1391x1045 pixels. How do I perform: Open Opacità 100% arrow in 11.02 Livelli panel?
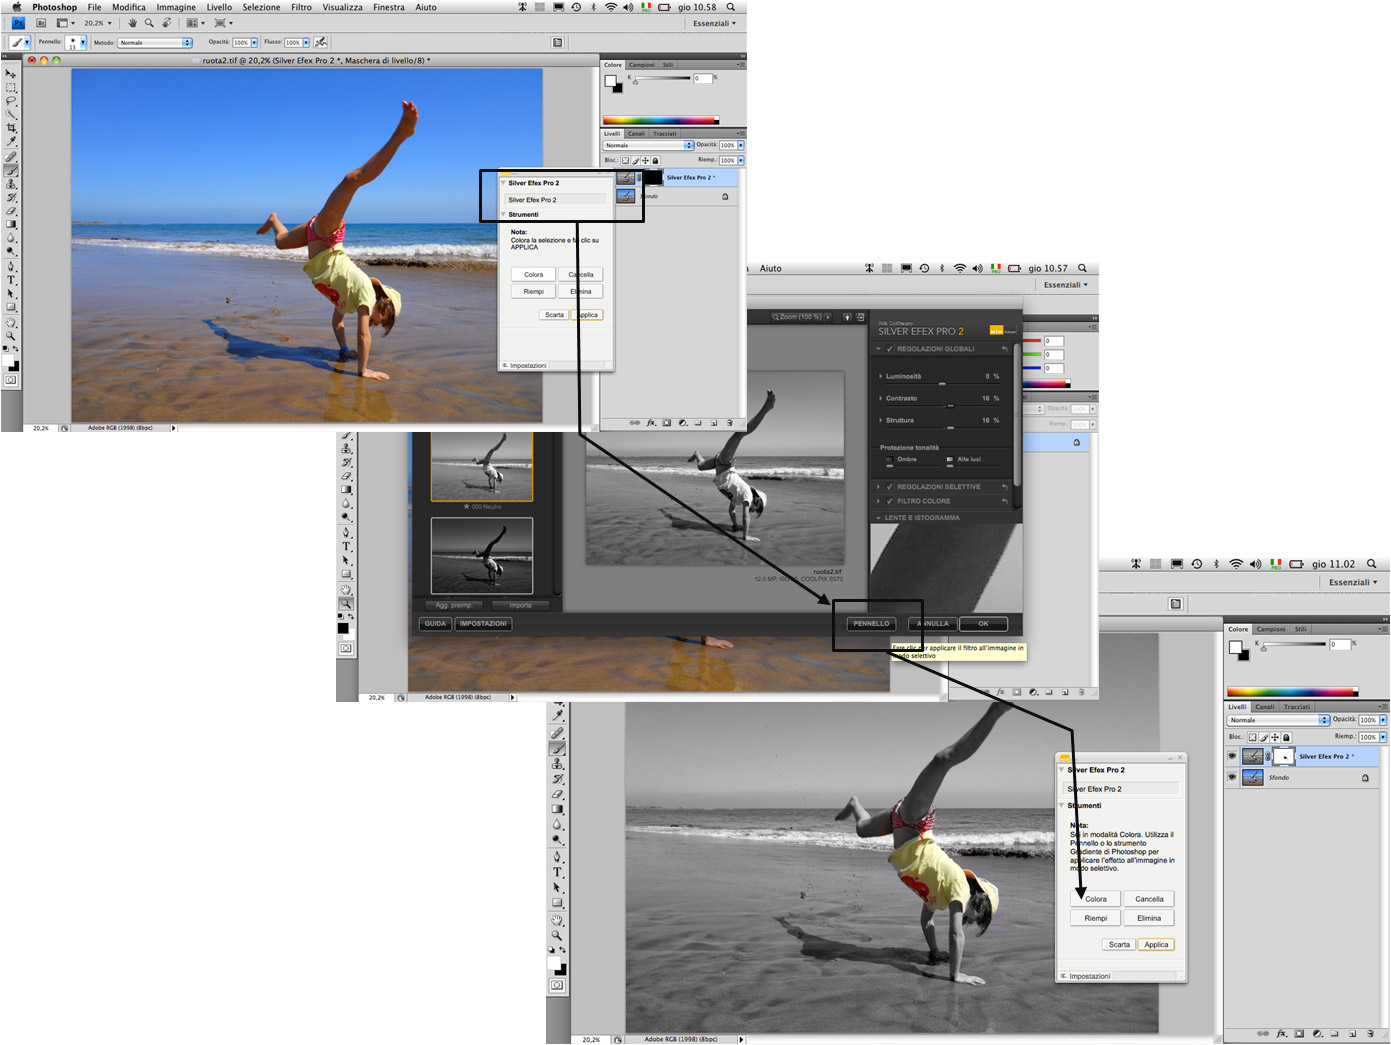click(x=1383, y=720)
